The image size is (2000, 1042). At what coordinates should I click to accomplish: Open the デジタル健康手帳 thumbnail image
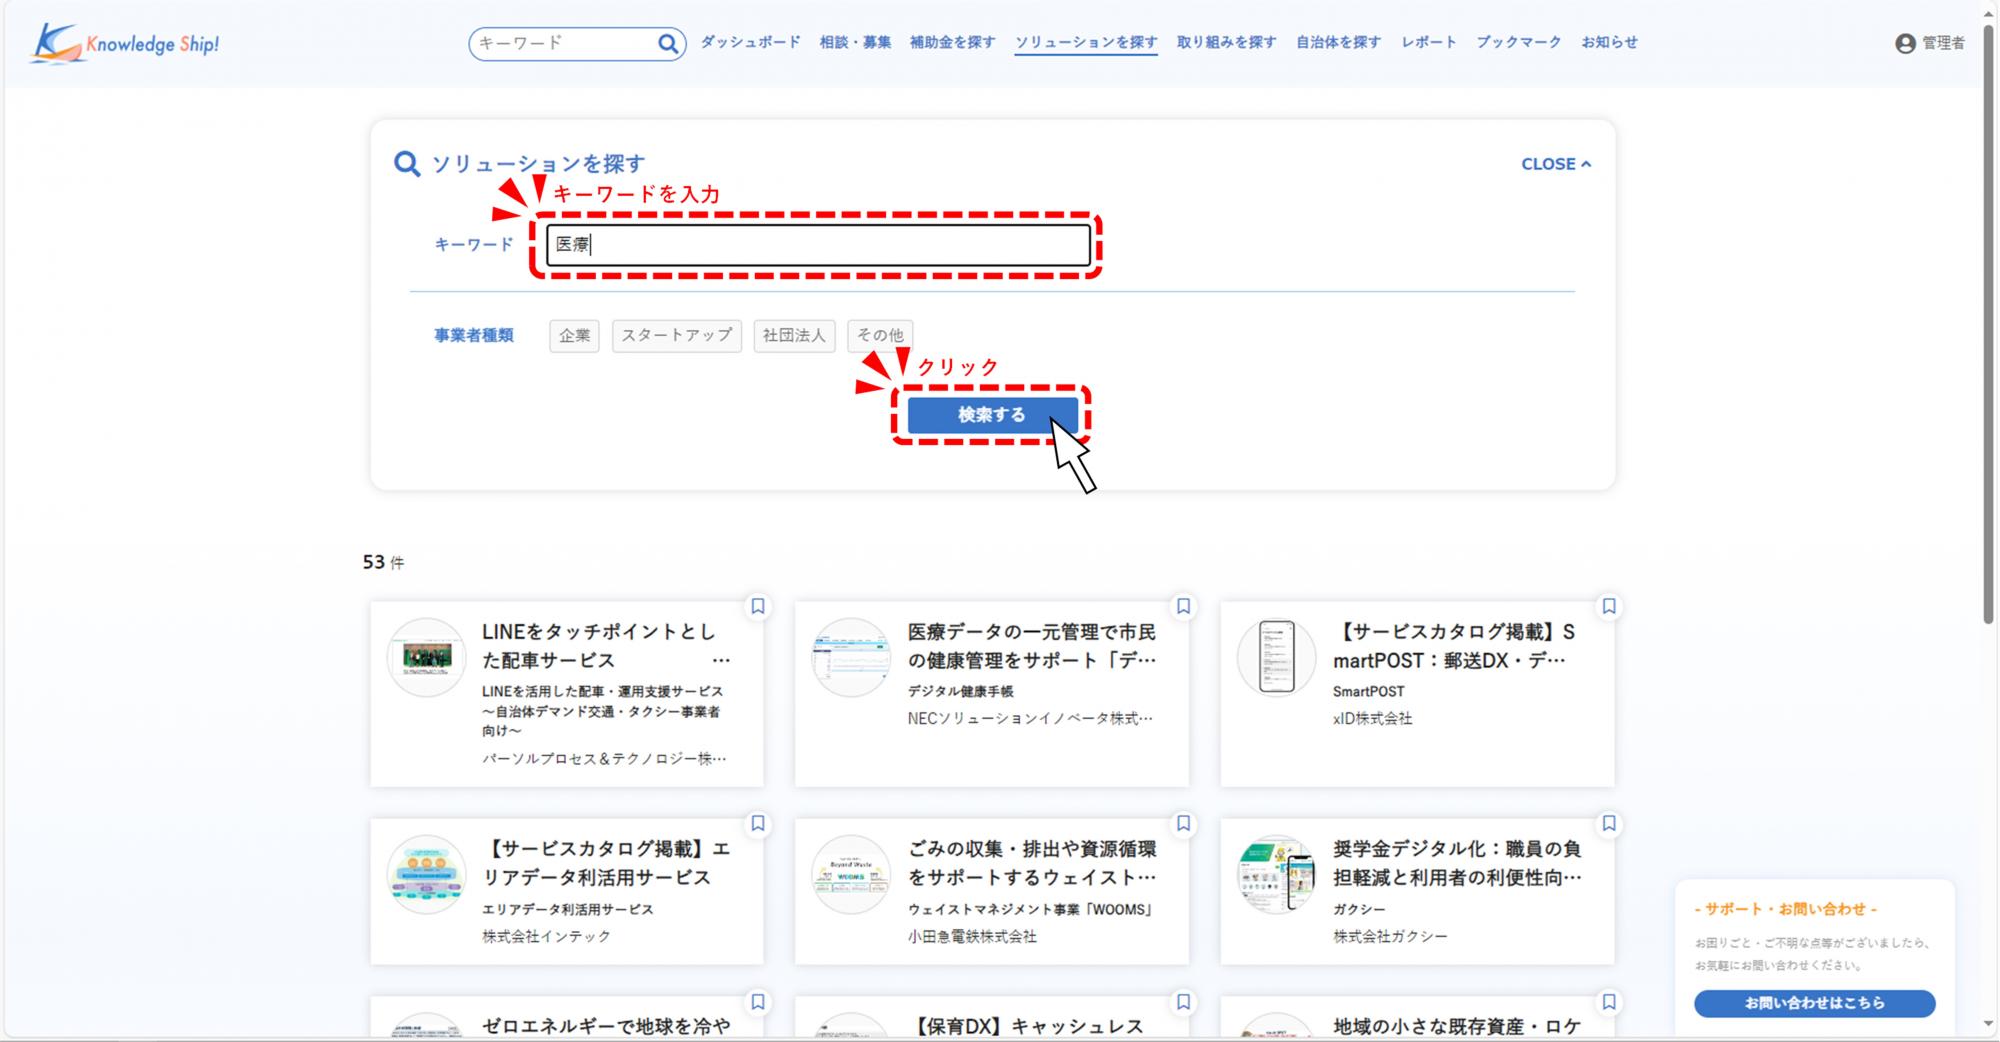click(851, 657)
